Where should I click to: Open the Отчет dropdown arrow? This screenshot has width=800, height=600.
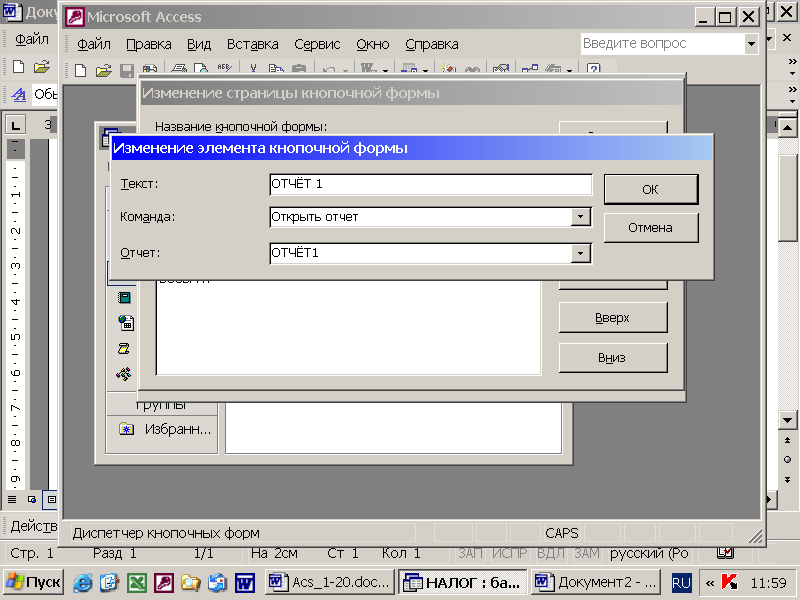pos(581,253)
